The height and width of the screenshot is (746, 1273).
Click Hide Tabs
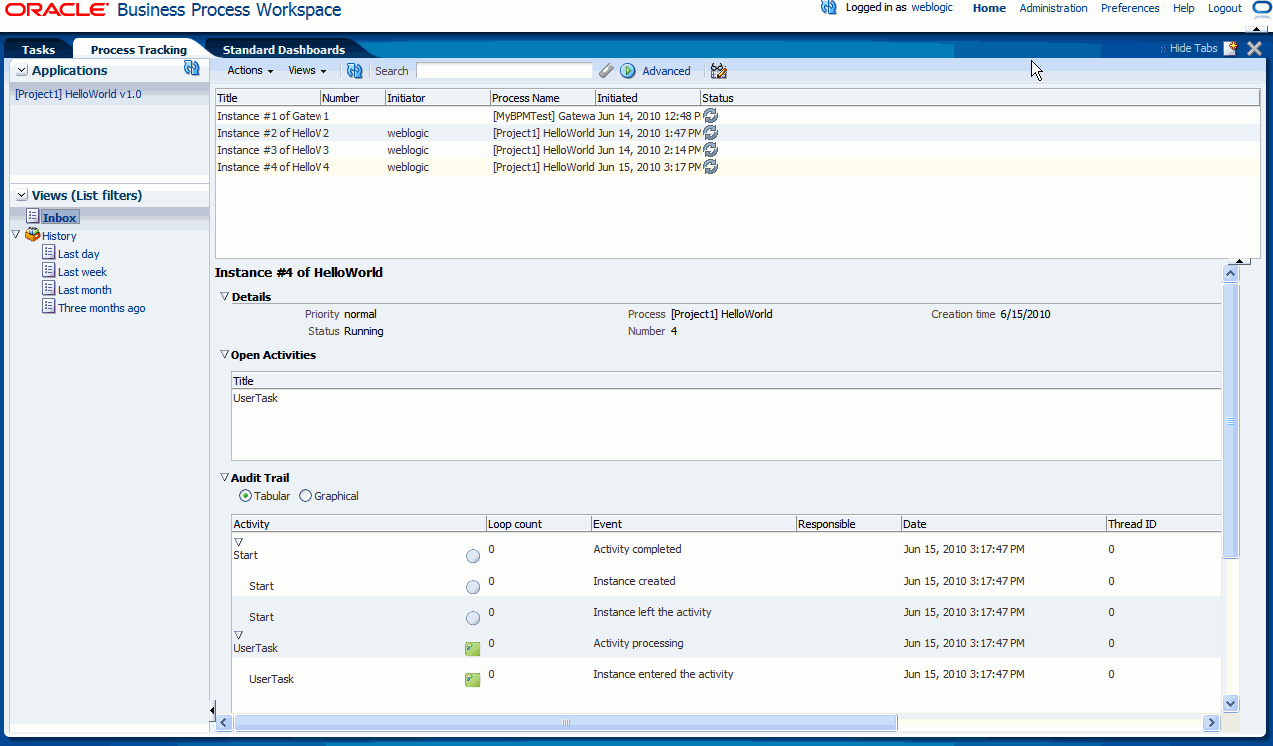(1193, 48)
